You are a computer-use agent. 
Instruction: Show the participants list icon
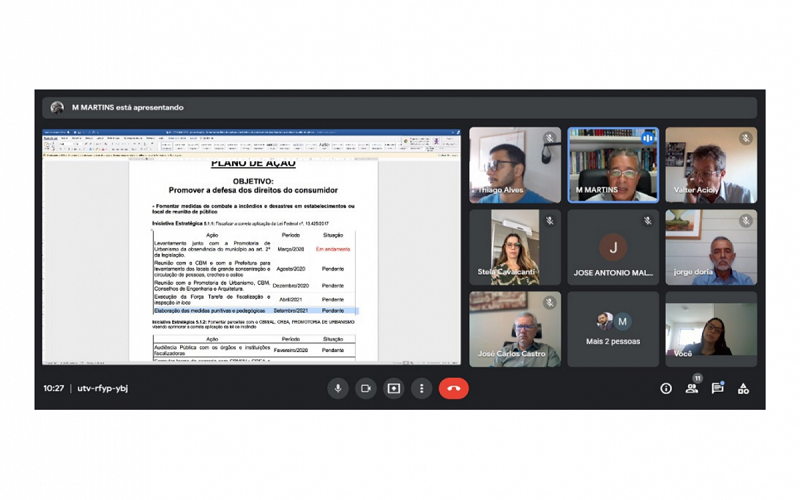point(692,389)
